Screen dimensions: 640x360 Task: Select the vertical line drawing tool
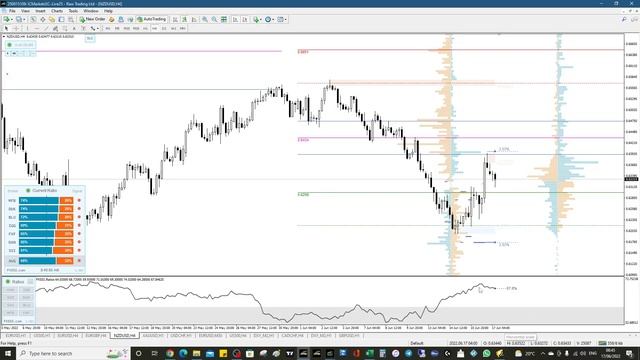(x=27, y=29)
